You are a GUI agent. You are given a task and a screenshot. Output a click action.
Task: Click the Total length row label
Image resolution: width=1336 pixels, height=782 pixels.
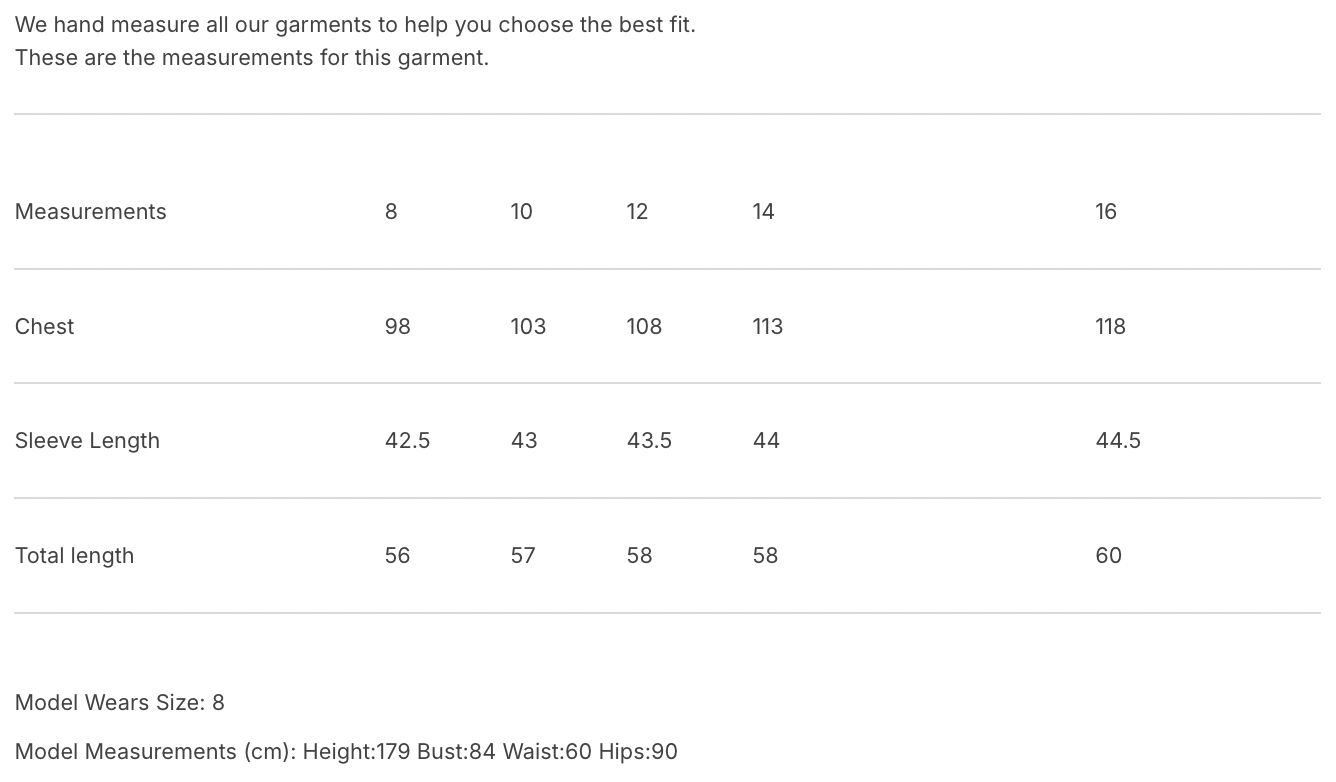(75, 556)
